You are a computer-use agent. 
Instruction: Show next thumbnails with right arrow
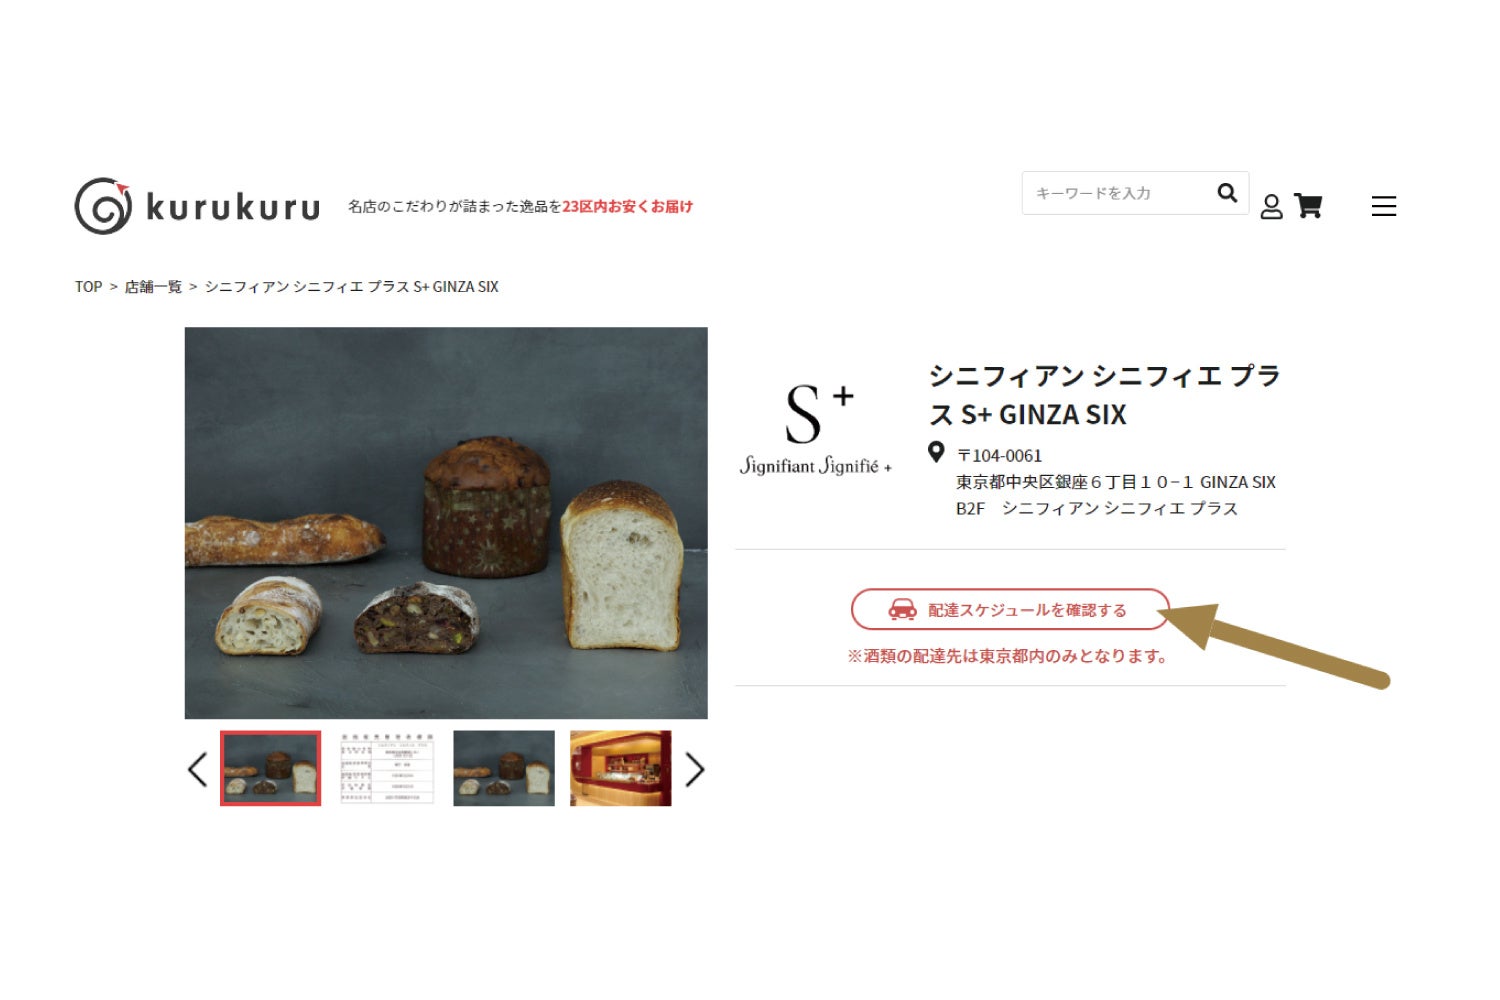pyautogui.click(x=695, y=769)
